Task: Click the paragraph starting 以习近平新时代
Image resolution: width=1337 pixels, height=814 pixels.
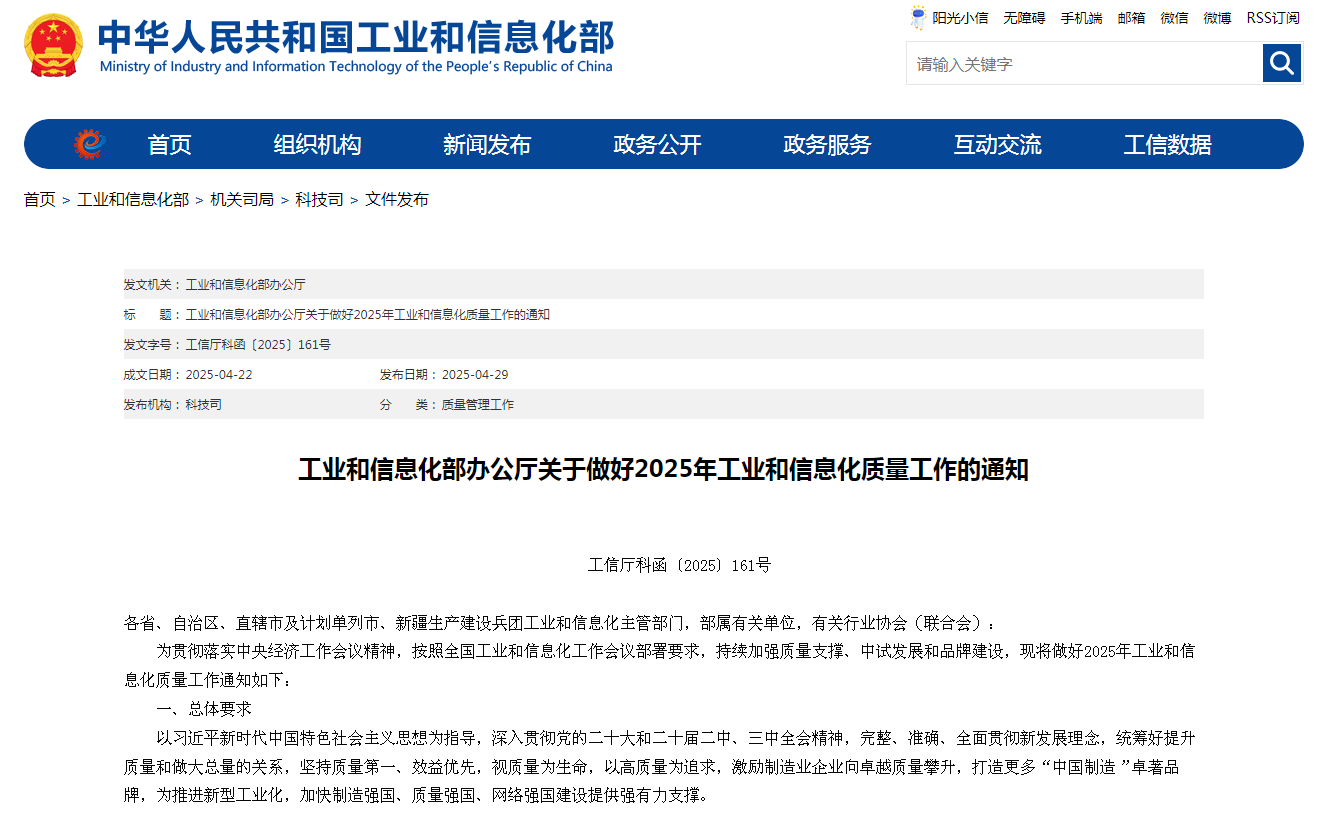Action: tap(660, 767)
